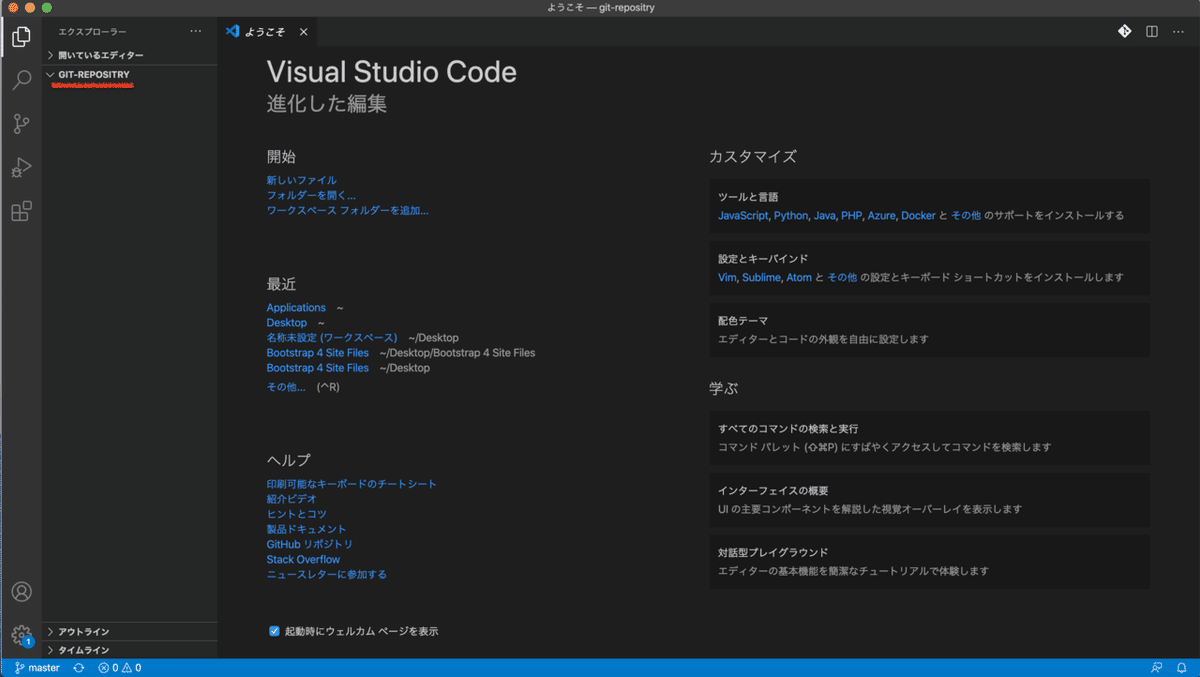Open the editor more actions ... menu
Viewport: 1200px width, 677px height.
tap(1178, 31)
